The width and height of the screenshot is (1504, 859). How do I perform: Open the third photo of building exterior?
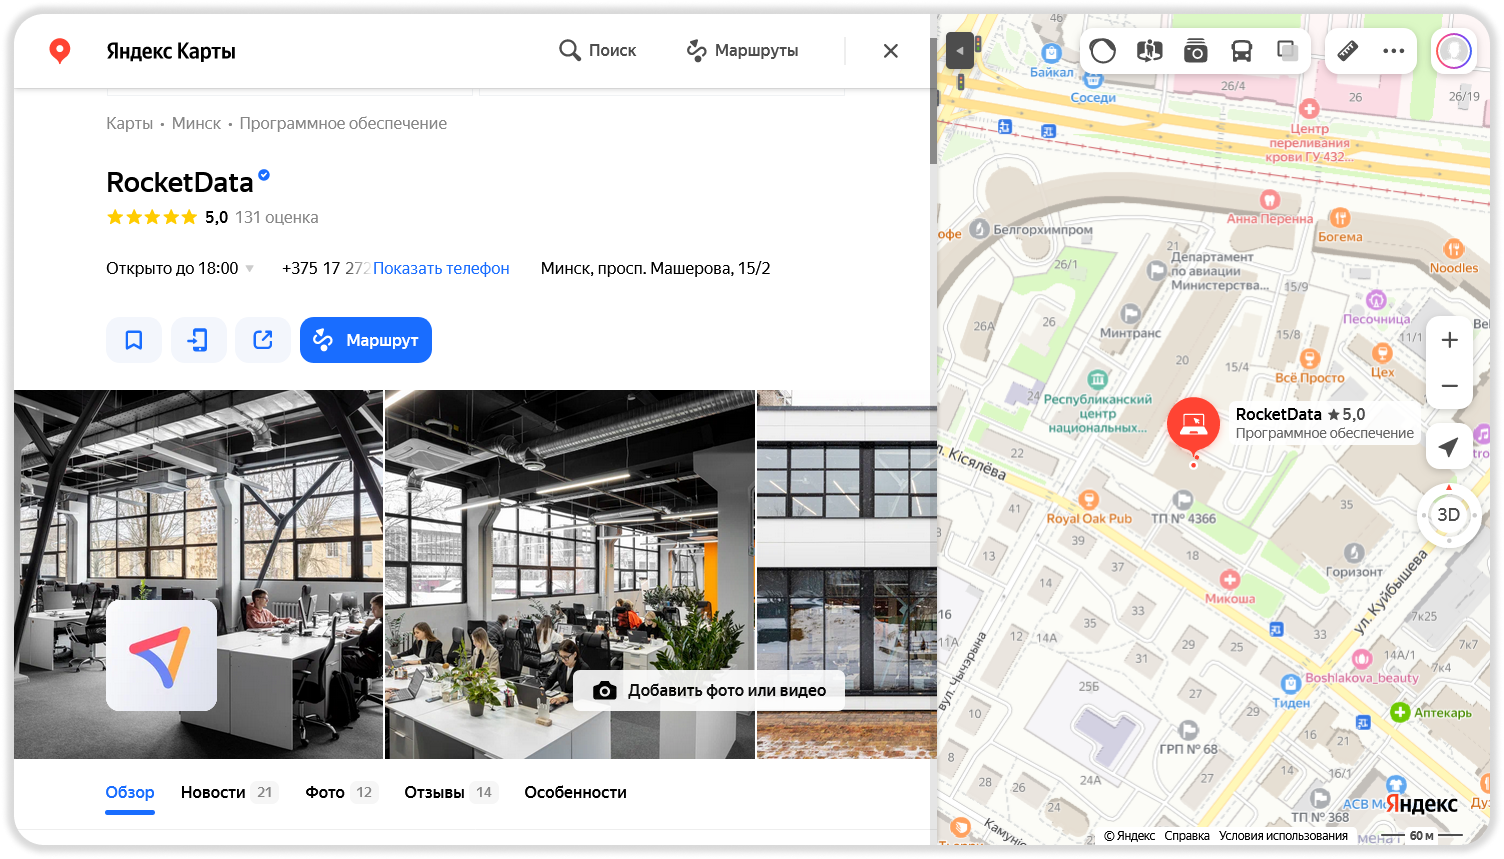point(846,574)
